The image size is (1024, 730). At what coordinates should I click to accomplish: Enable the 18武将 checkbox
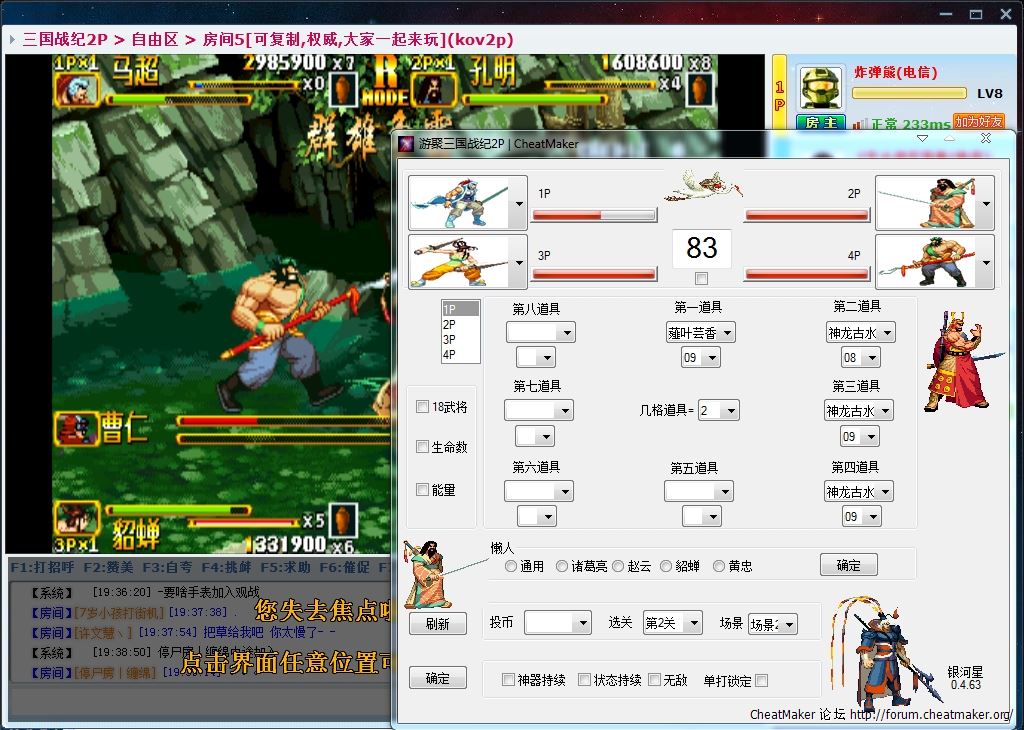coord(423,407)
